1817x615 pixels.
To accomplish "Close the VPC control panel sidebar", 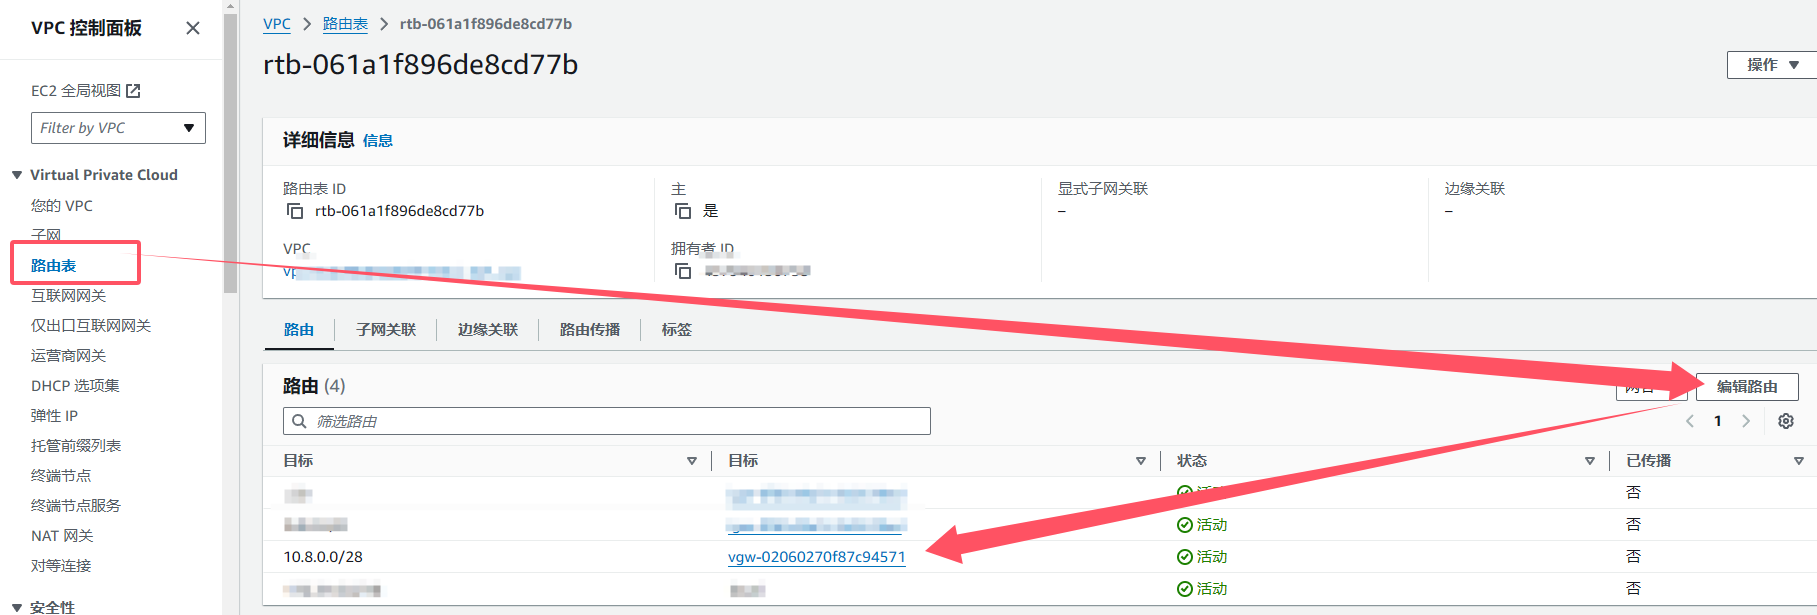I will (193, 28).
